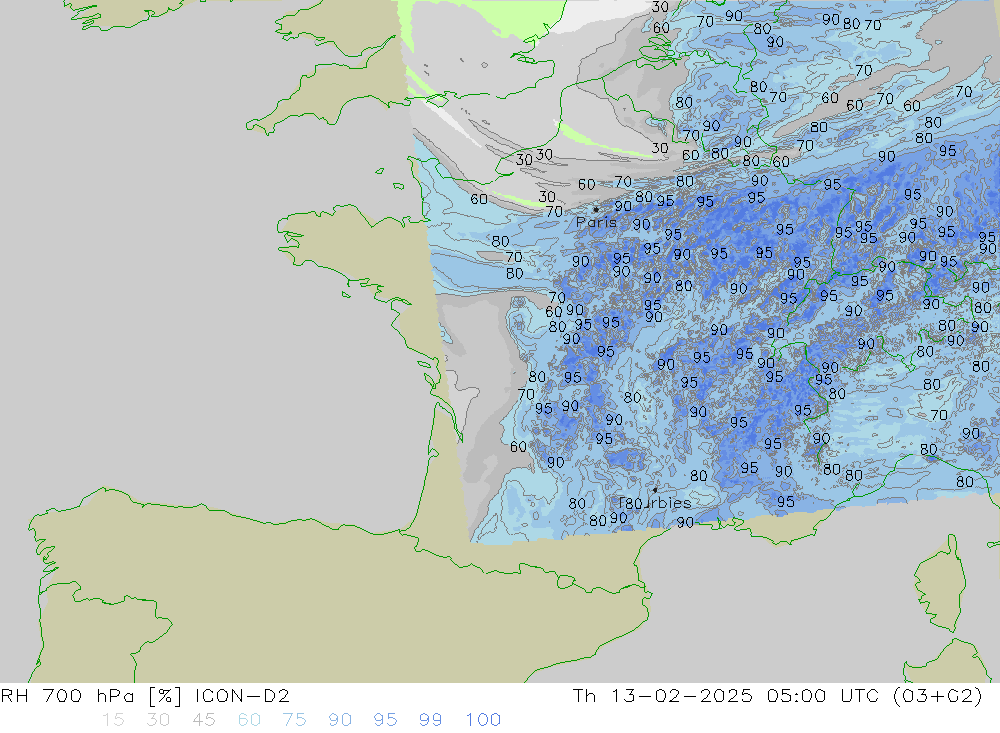The image size is (1000, 733).
Task: Click the 'RH 700 hPa [%]' title text
Action: click(x=92, y=696)
